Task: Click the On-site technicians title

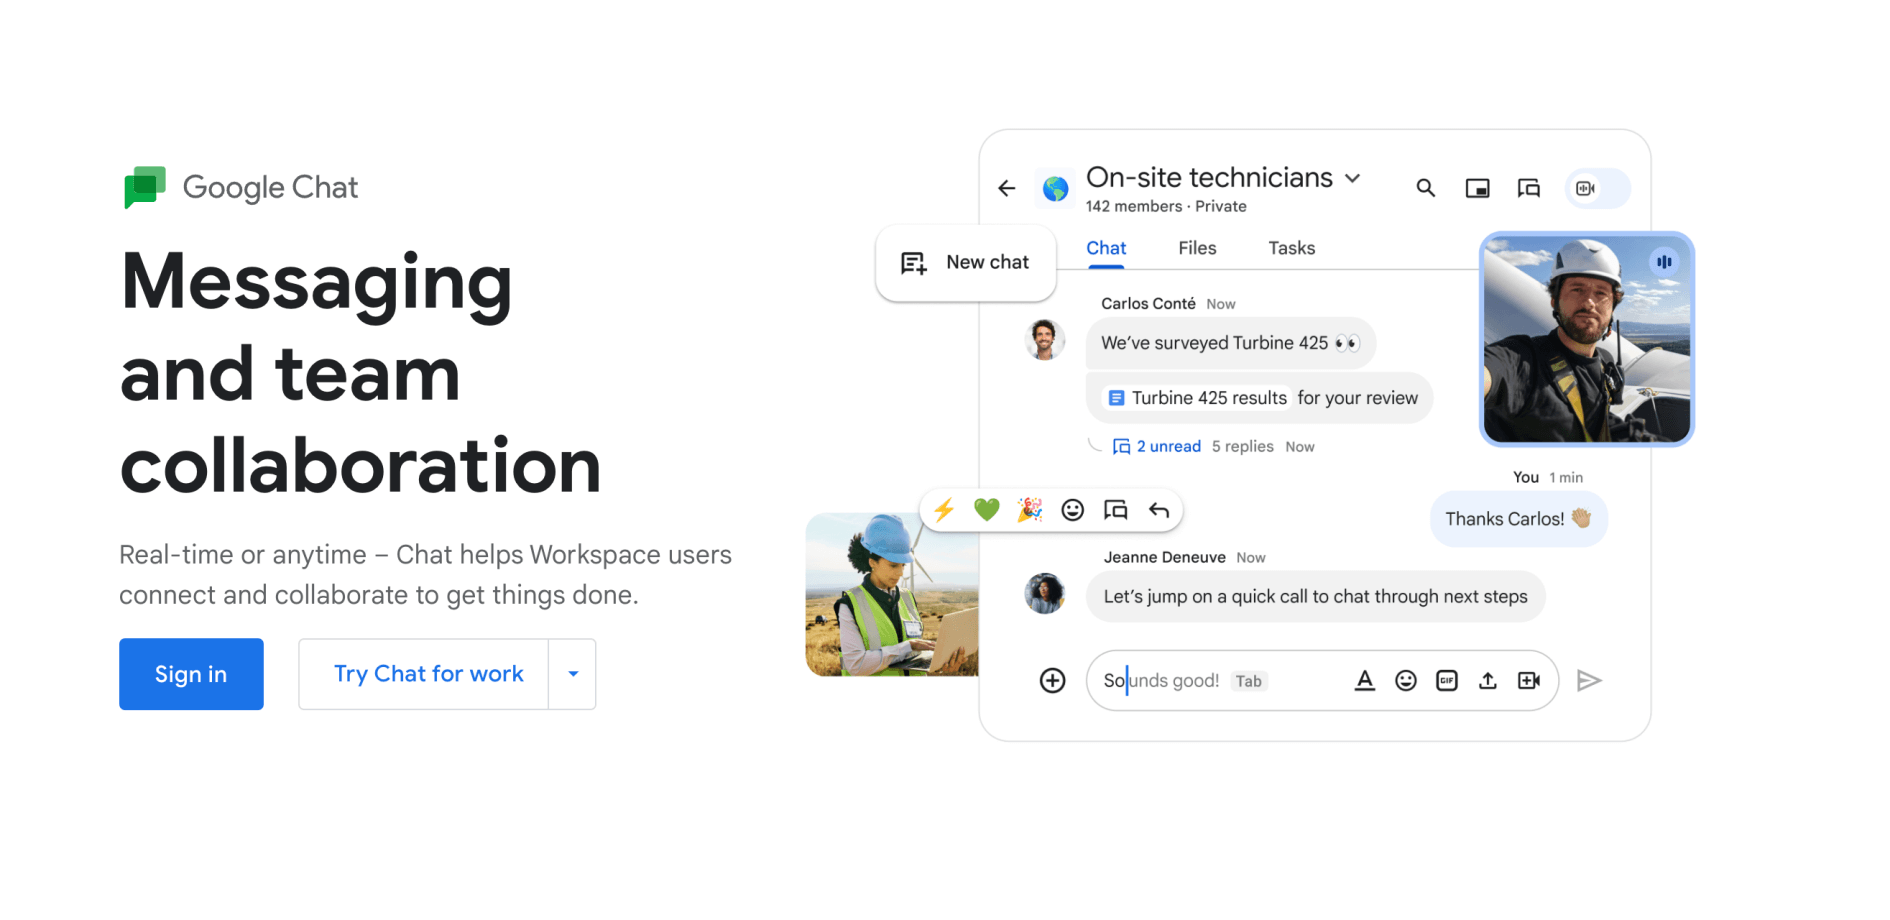Action: (1209, 178)
